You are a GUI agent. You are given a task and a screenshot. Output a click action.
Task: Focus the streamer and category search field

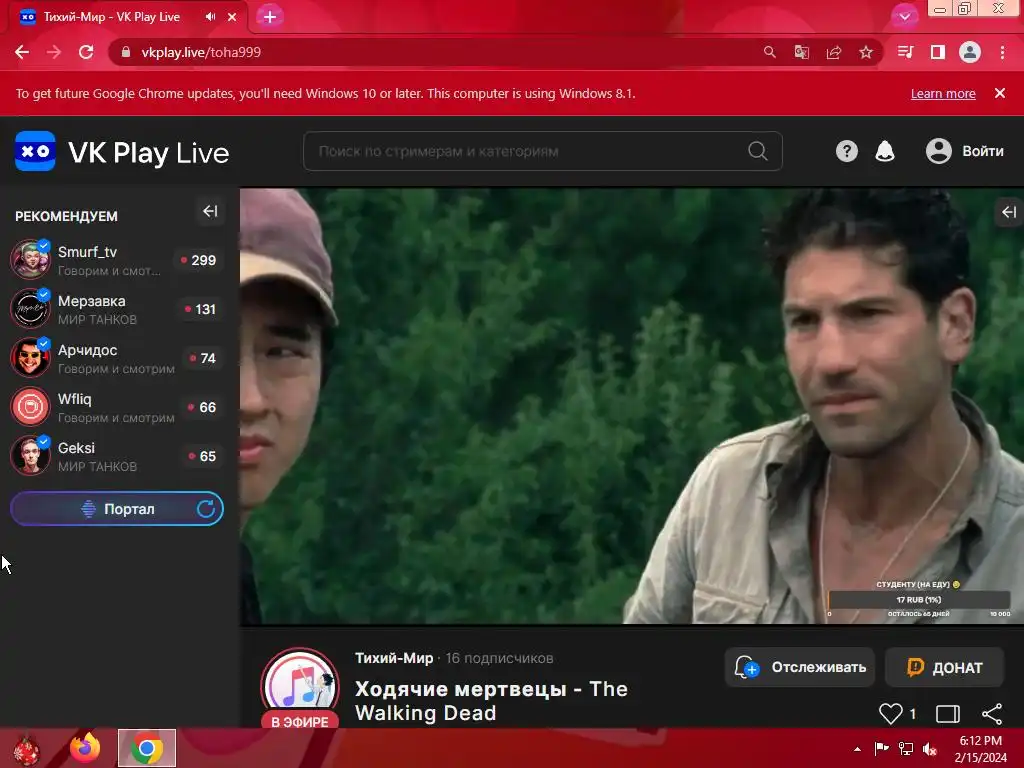[x=543, y=151]
